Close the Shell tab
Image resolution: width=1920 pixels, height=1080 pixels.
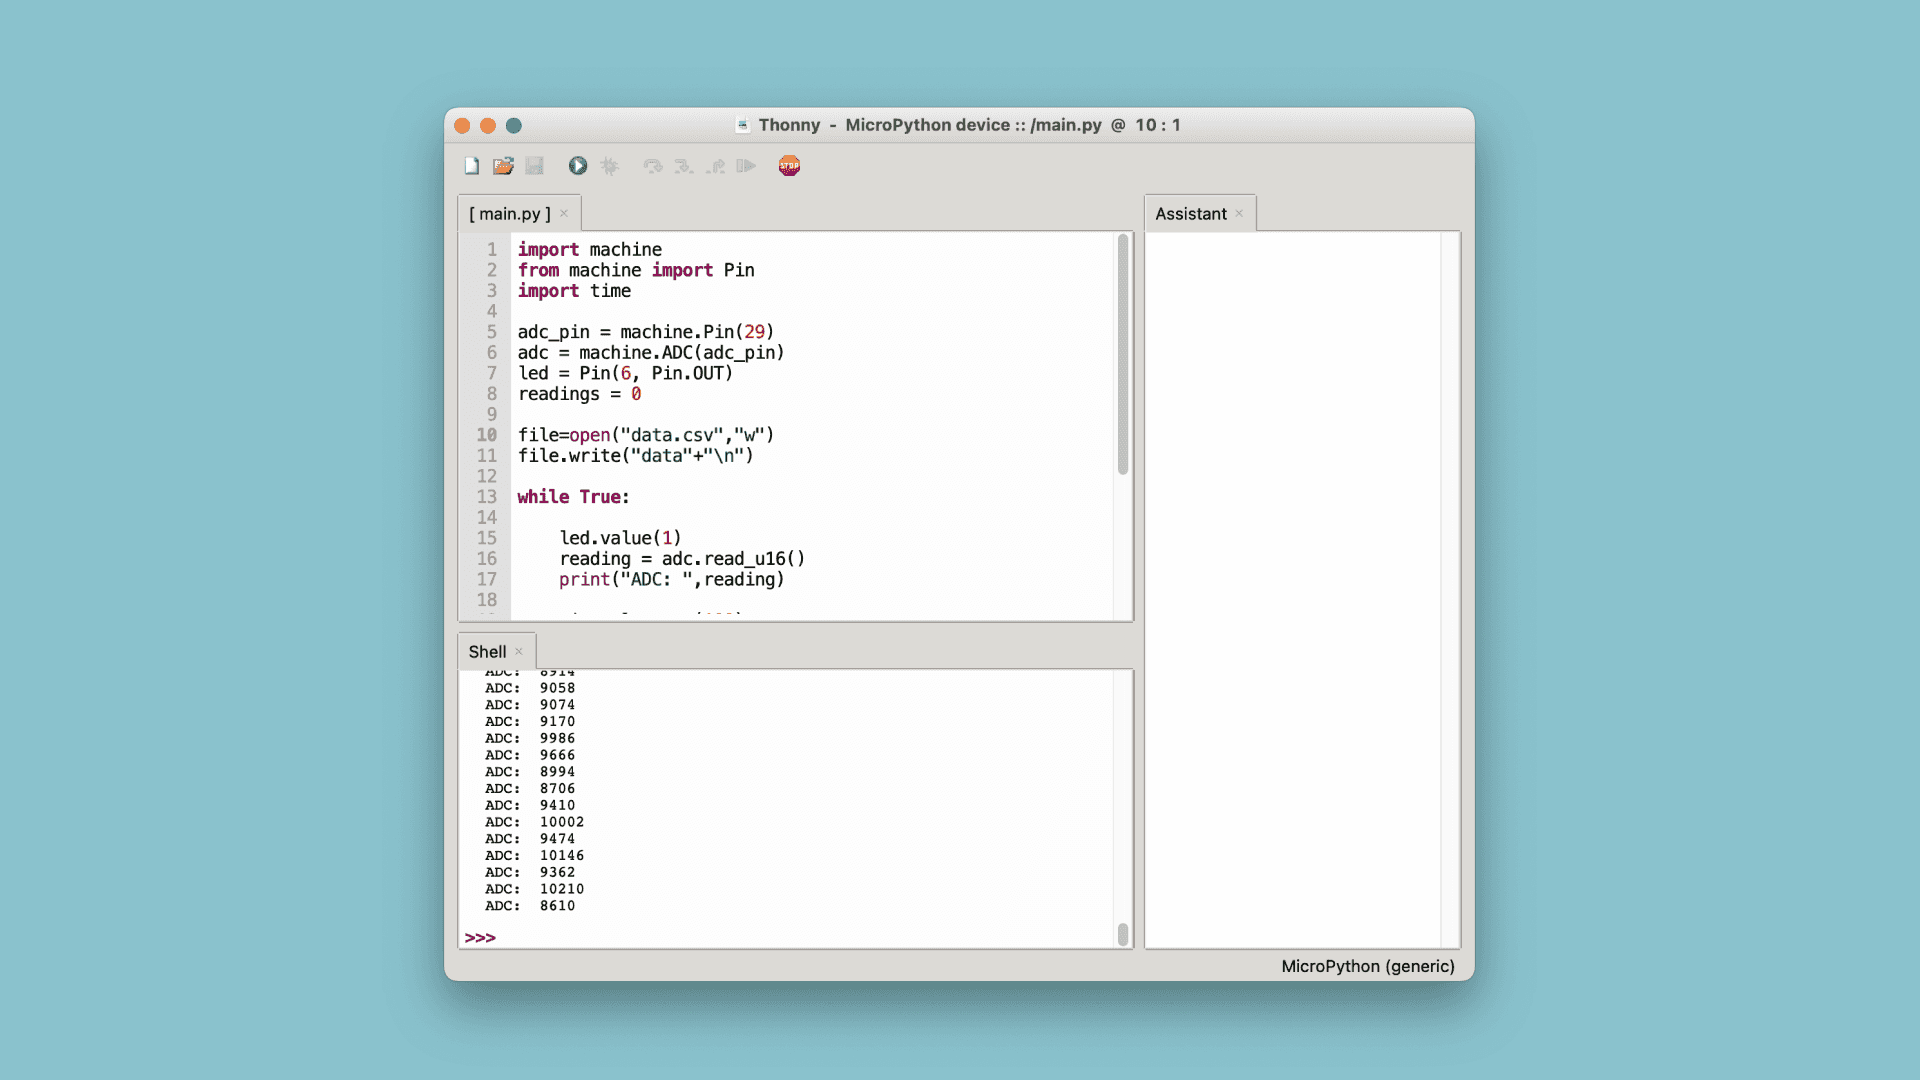(x=519, y=652)
